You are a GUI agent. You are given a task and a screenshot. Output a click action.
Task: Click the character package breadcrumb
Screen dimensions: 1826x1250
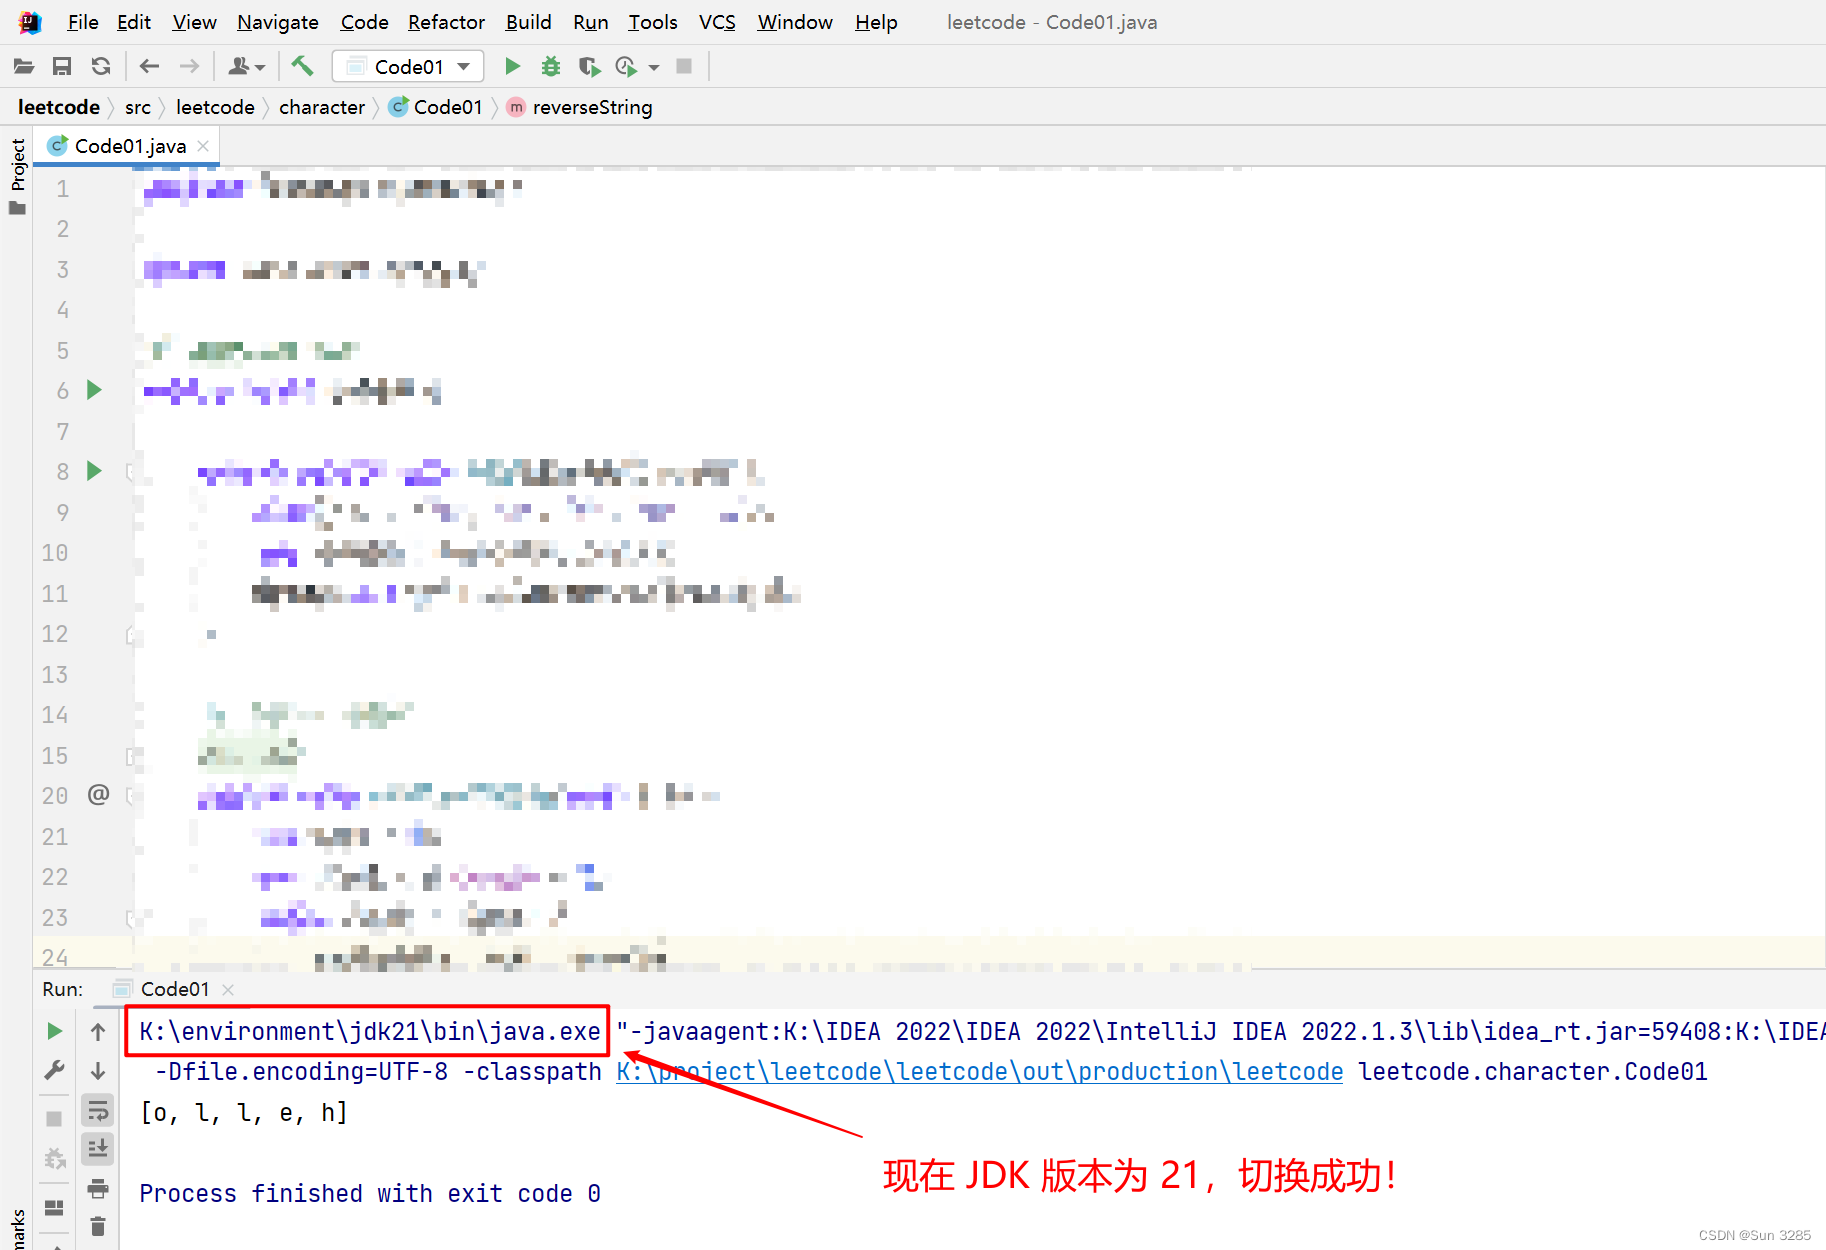click(x=322, y=107)
